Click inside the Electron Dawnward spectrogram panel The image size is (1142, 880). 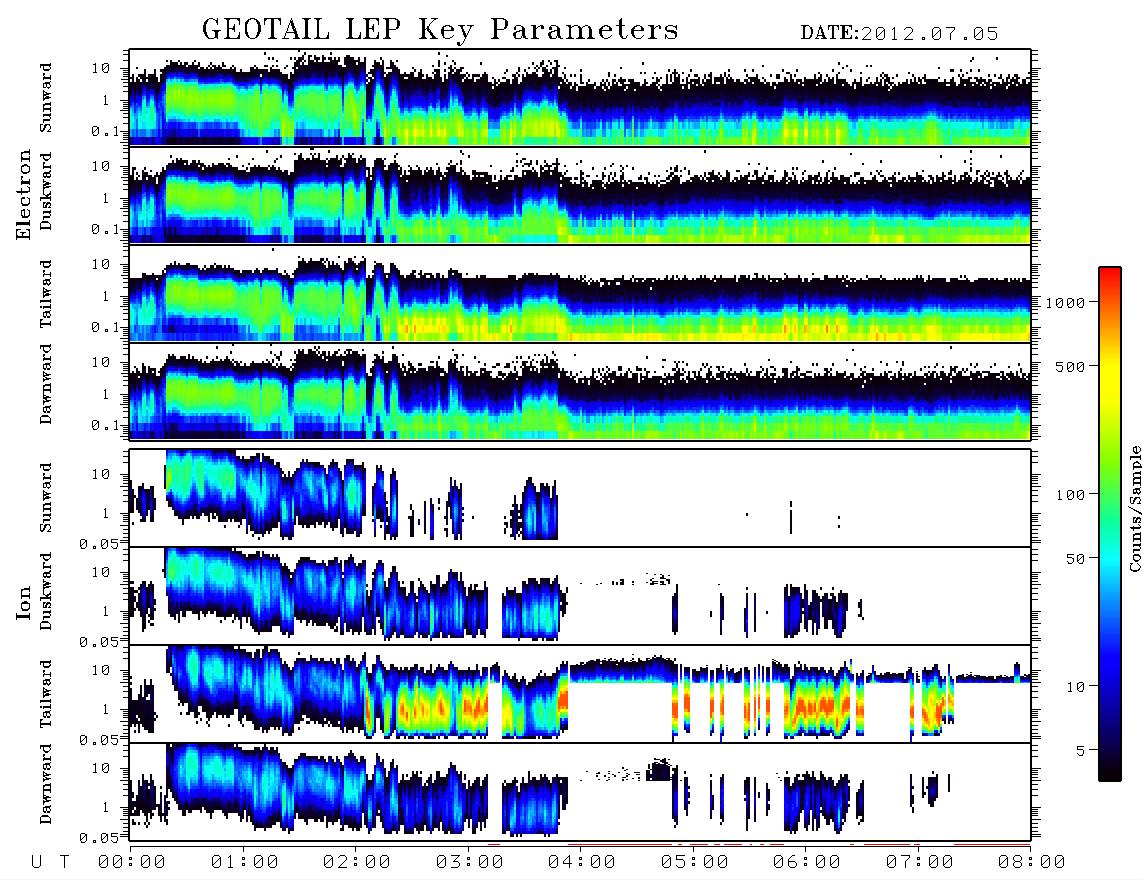coord(580,391)
